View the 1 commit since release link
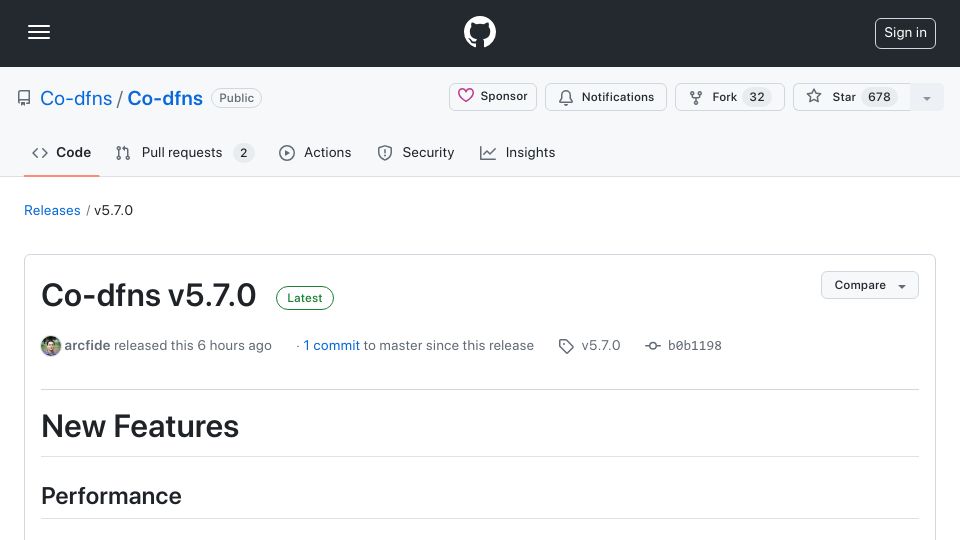The width and height of the screenshot is (960, 540). pos(331,345)
